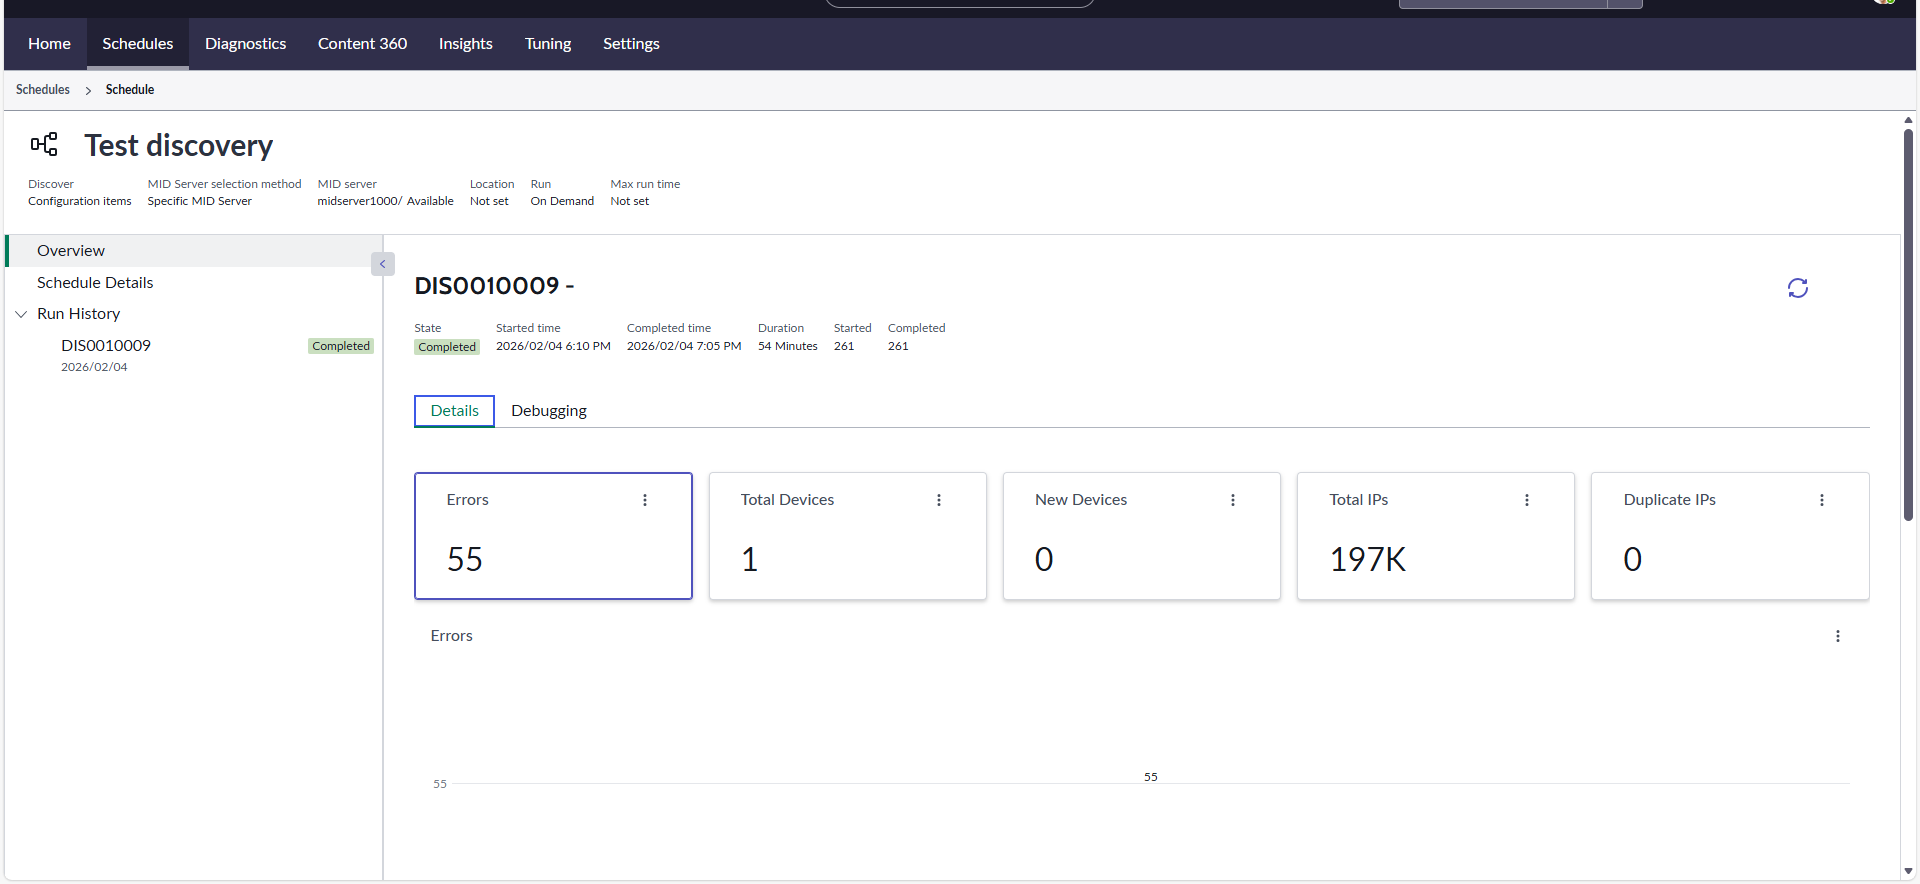Open the Settings menu
The height and width of the screenshot is (884, 1920).
point(631,44)
